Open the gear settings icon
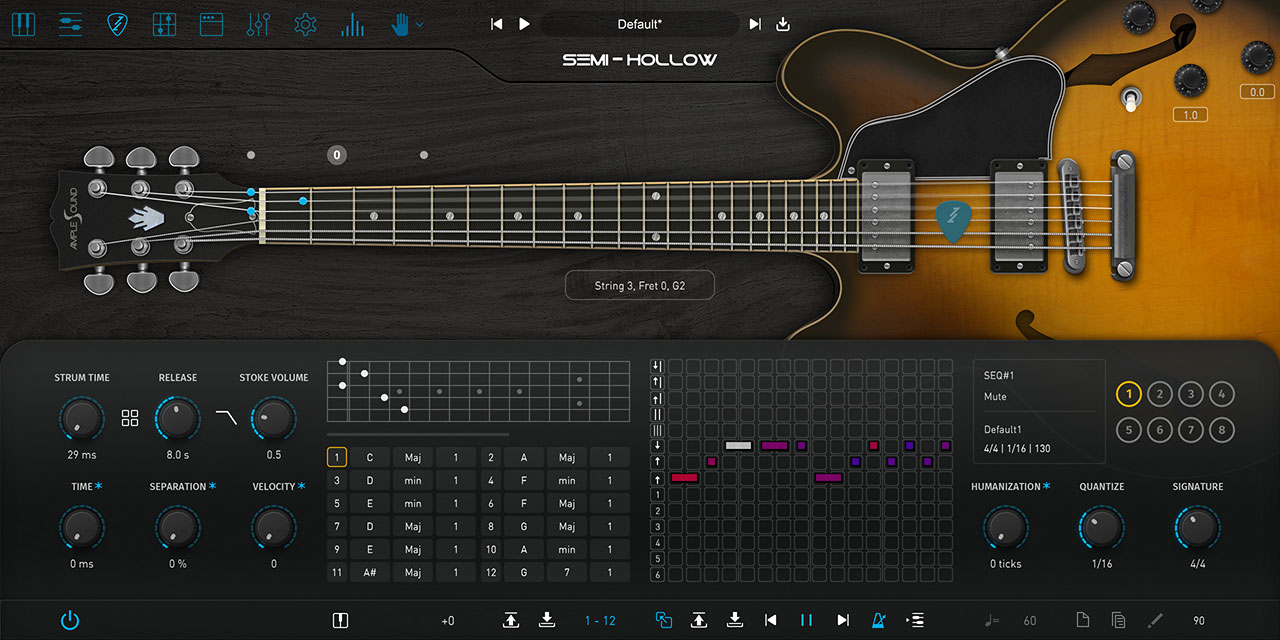Viewport: 1280px width, 640px height. tap(305, 24)
